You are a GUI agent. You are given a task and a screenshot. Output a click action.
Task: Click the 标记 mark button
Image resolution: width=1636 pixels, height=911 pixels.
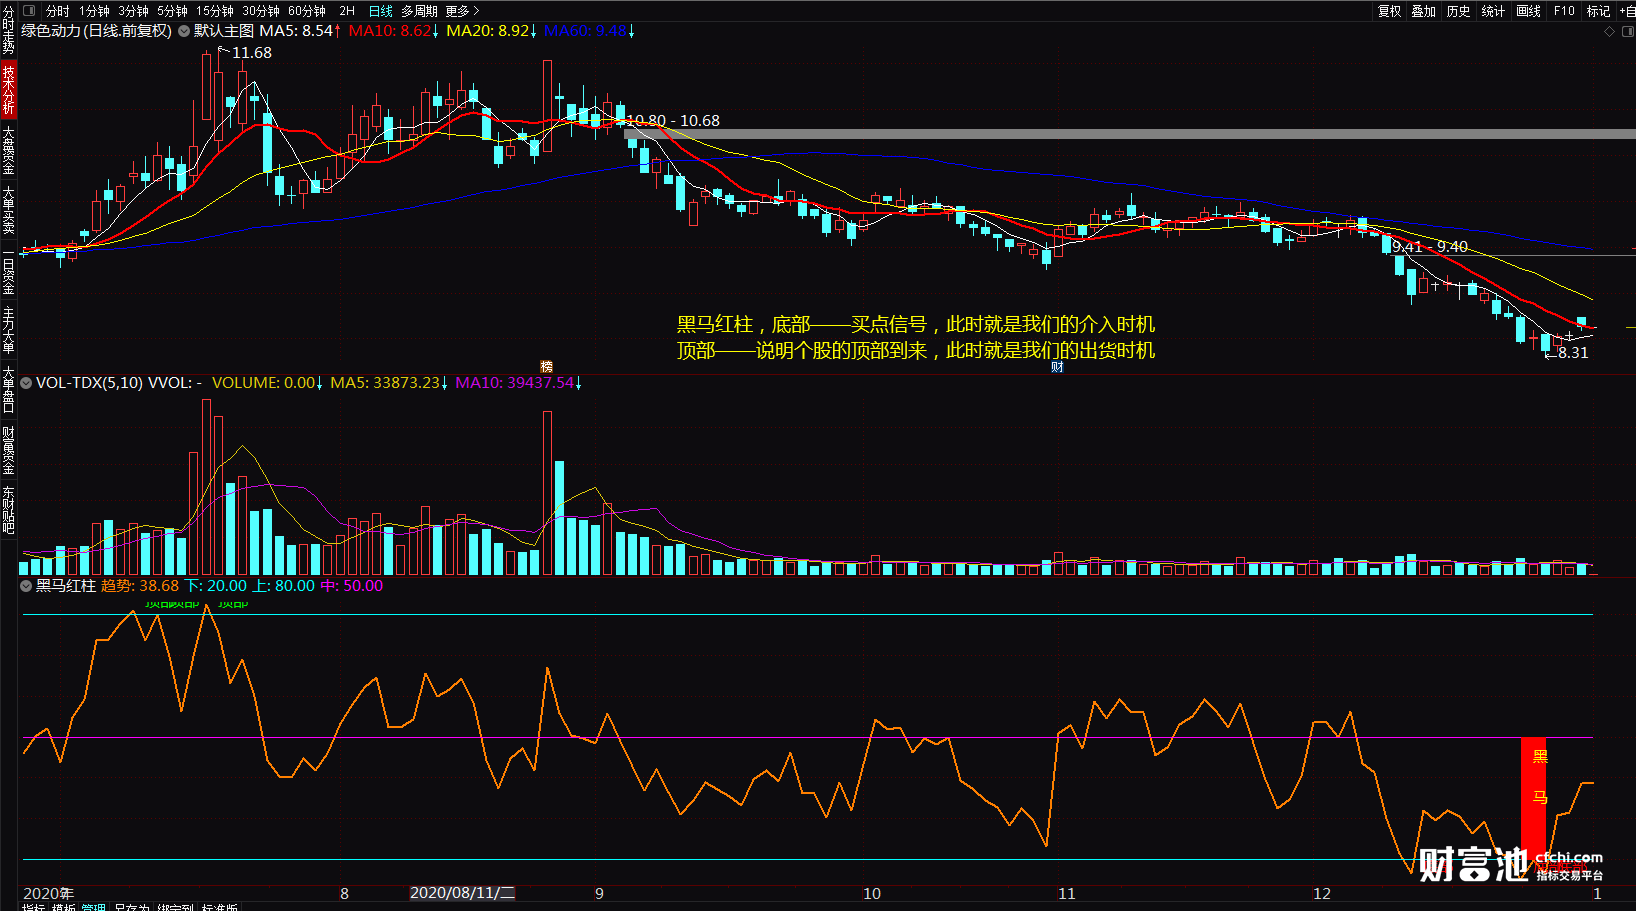pyautogui.click(x=1598, y=11)
